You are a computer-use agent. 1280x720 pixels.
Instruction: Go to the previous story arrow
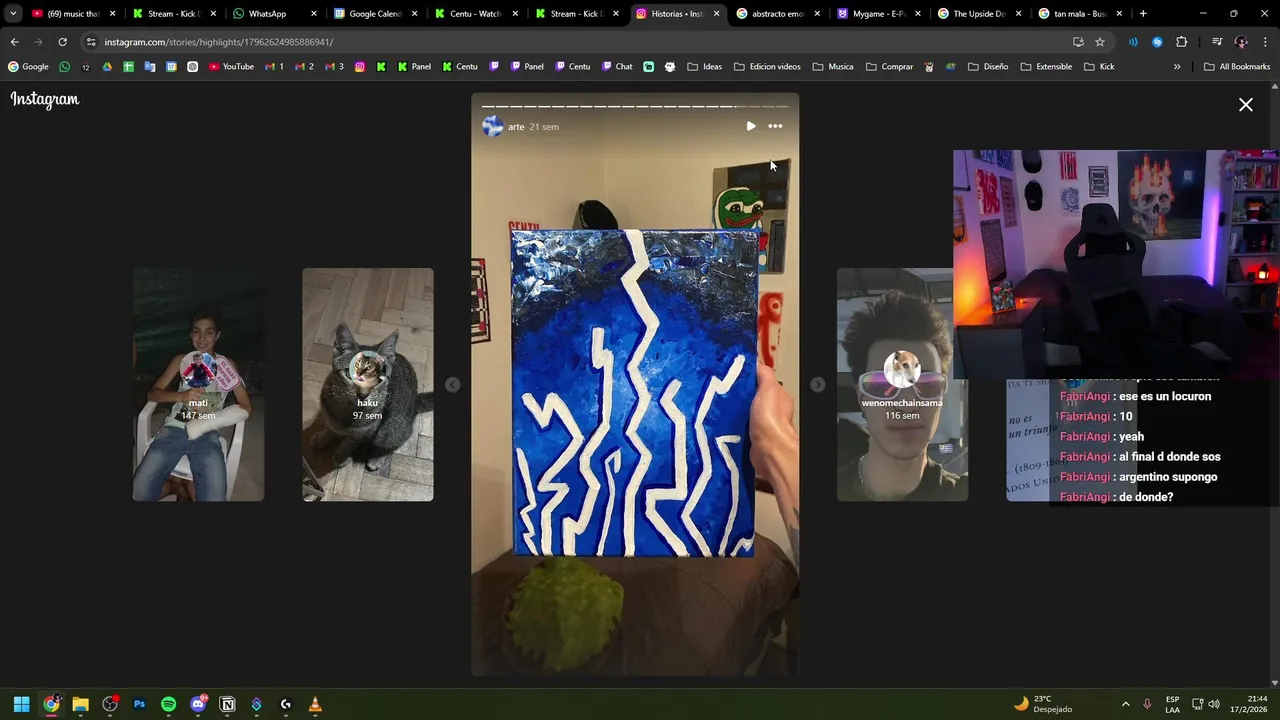453,385
